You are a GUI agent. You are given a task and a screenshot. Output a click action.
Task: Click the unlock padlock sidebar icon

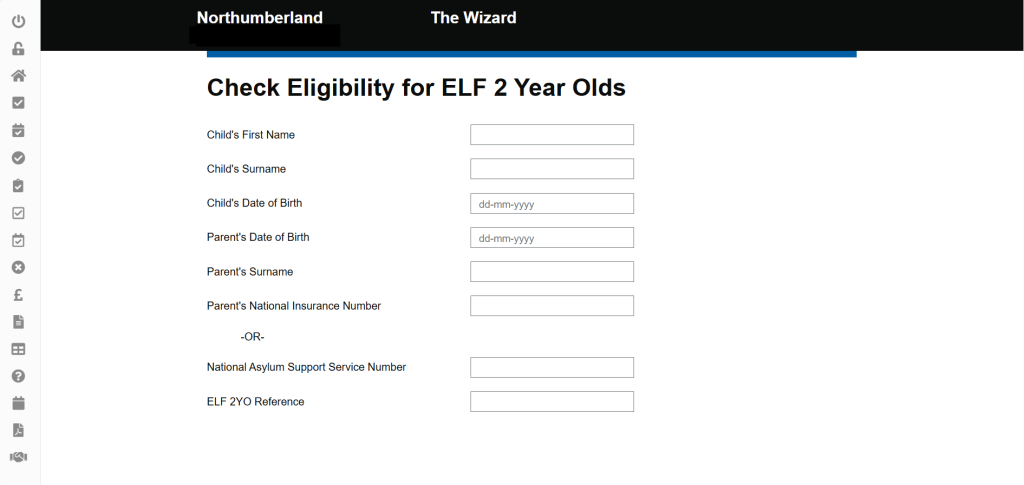pyautogui.click(x=18, y=48)
